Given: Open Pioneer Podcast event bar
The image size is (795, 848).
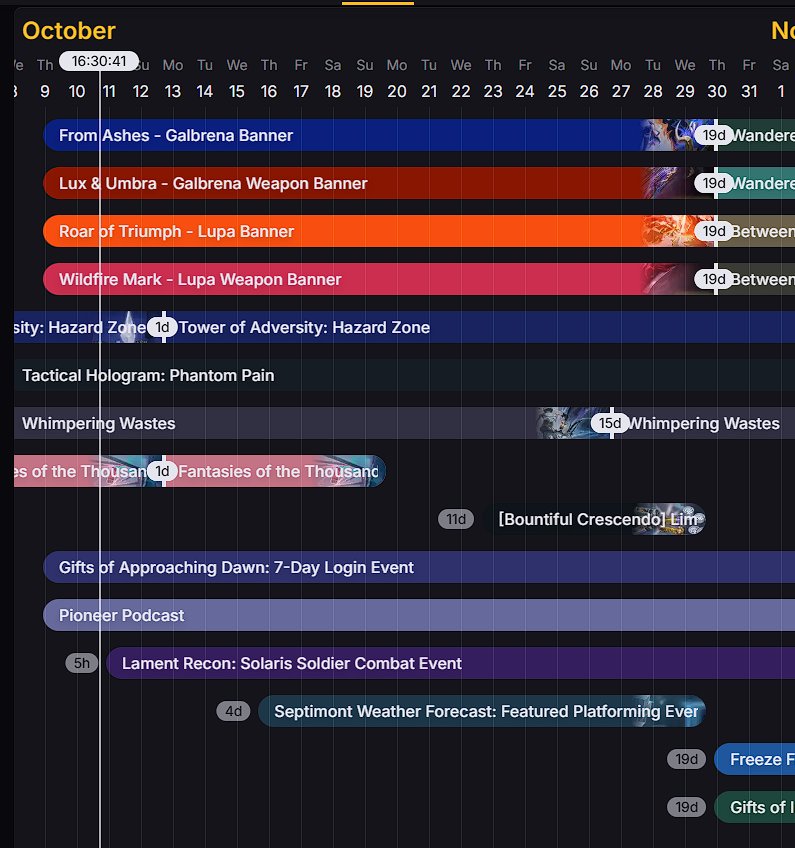Looking at the screenshot, I should coord(419,615).
